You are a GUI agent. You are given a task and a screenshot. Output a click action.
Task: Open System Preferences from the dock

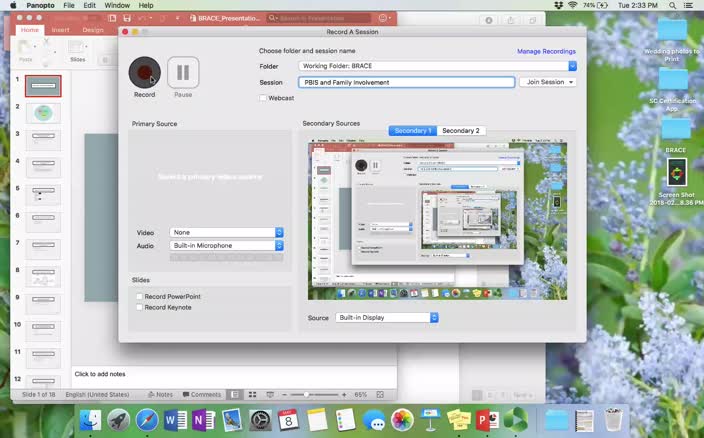[260, 420]
